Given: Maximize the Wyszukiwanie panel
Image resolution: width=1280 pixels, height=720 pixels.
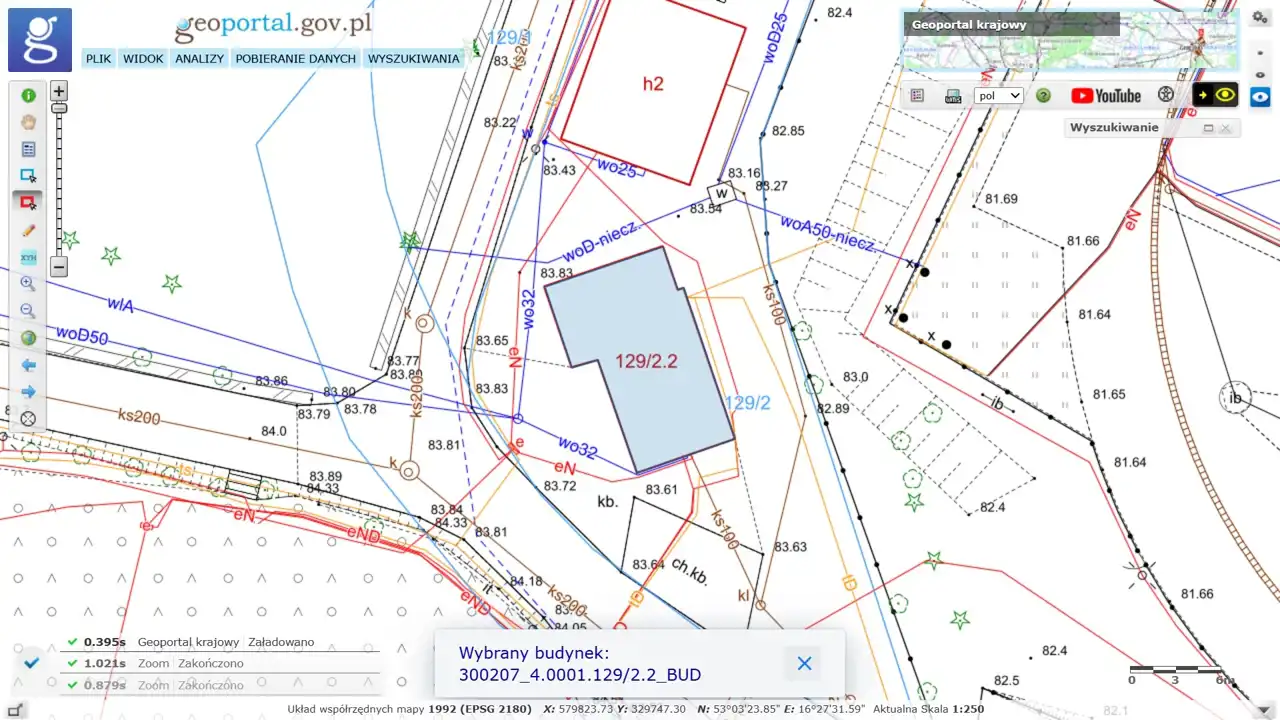Looking at the screenshot, I should pos(1208,128).
